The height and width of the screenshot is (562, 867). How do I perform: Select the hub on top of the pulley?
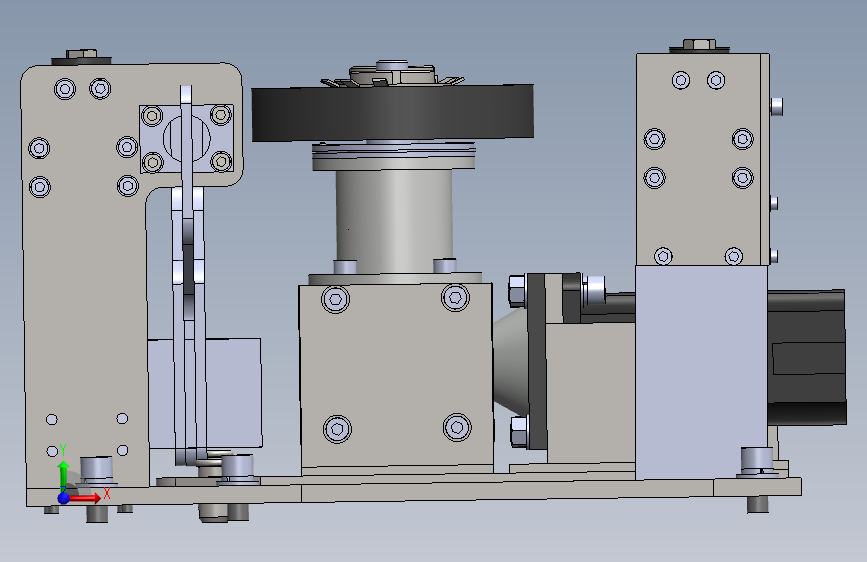pyautogui.click(x=393, y=75)
